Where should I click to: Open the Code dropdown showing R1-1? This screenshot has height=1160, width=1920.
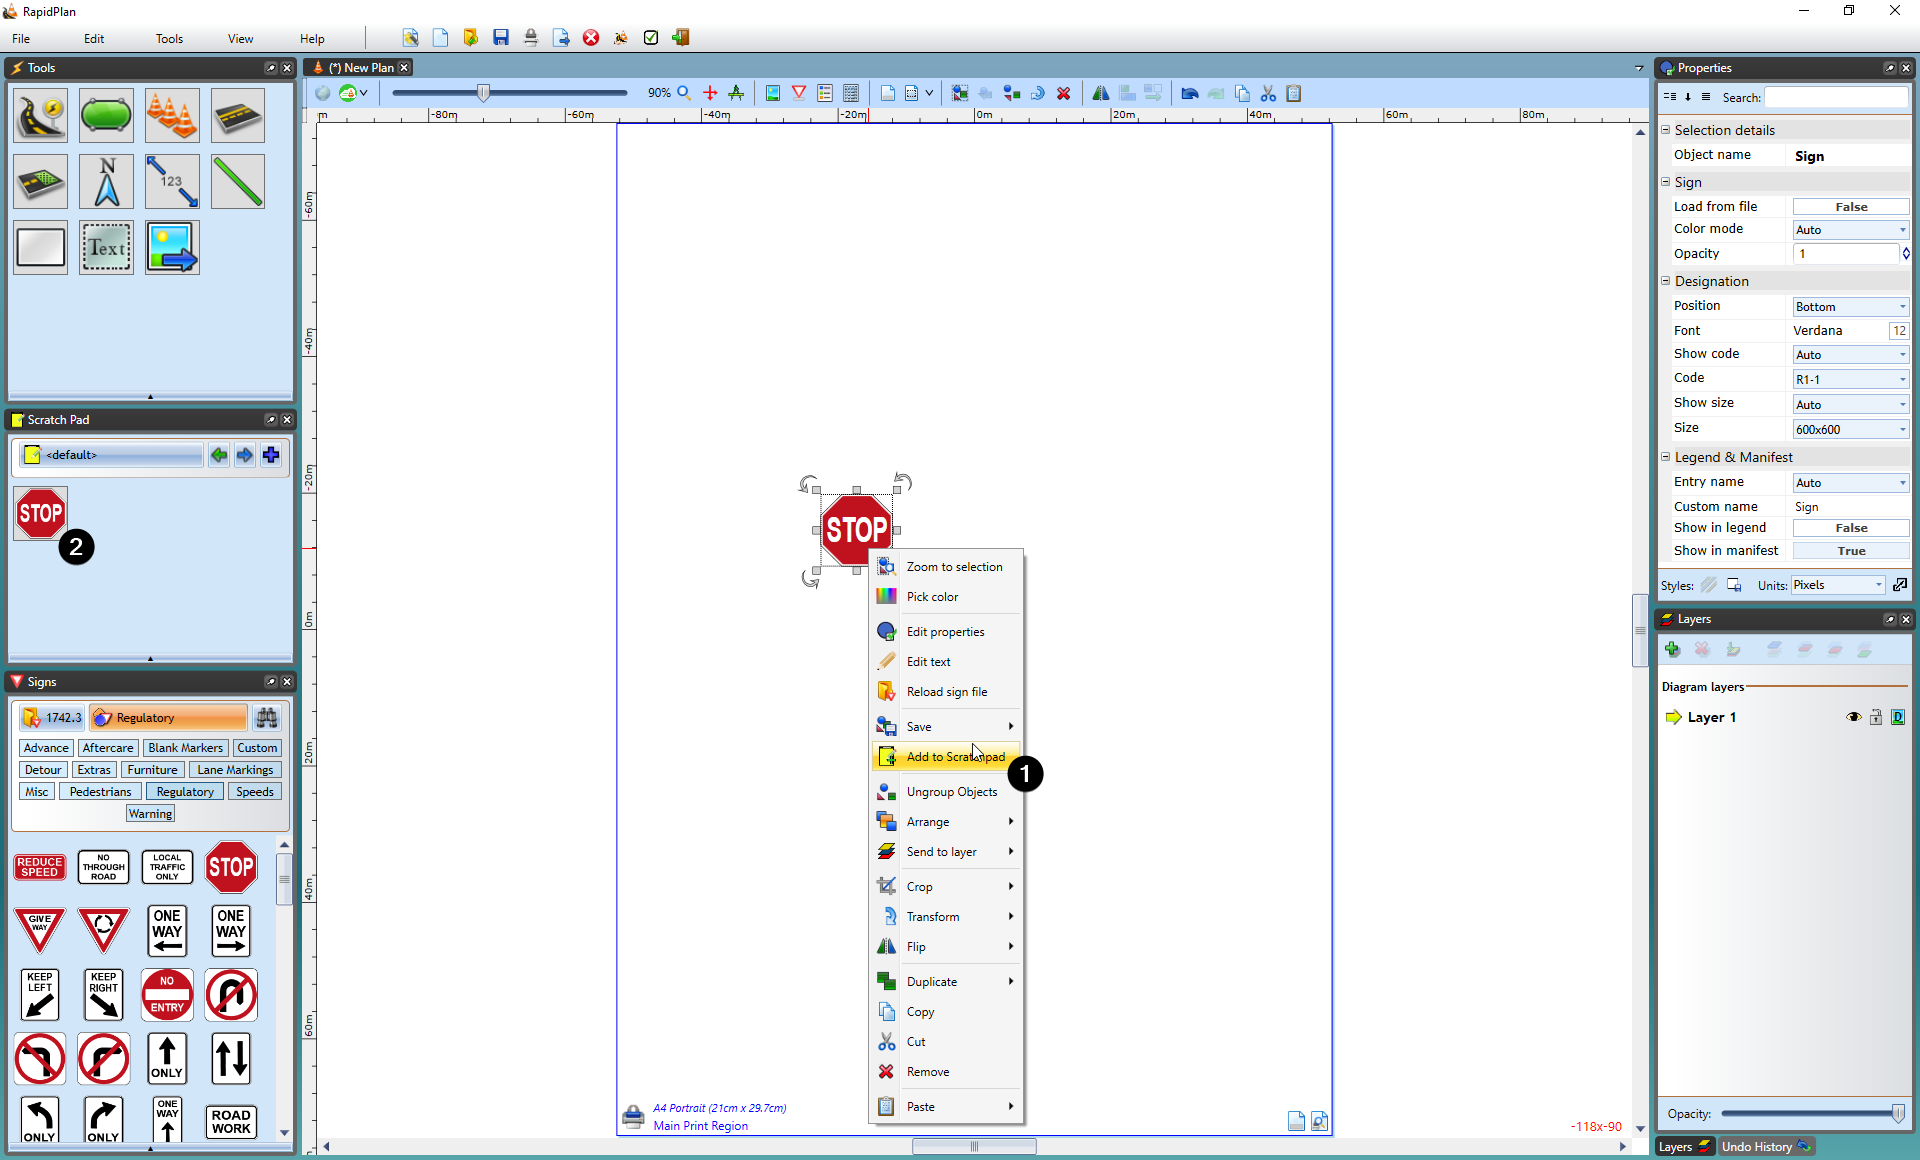click(x=1850, y=380)
